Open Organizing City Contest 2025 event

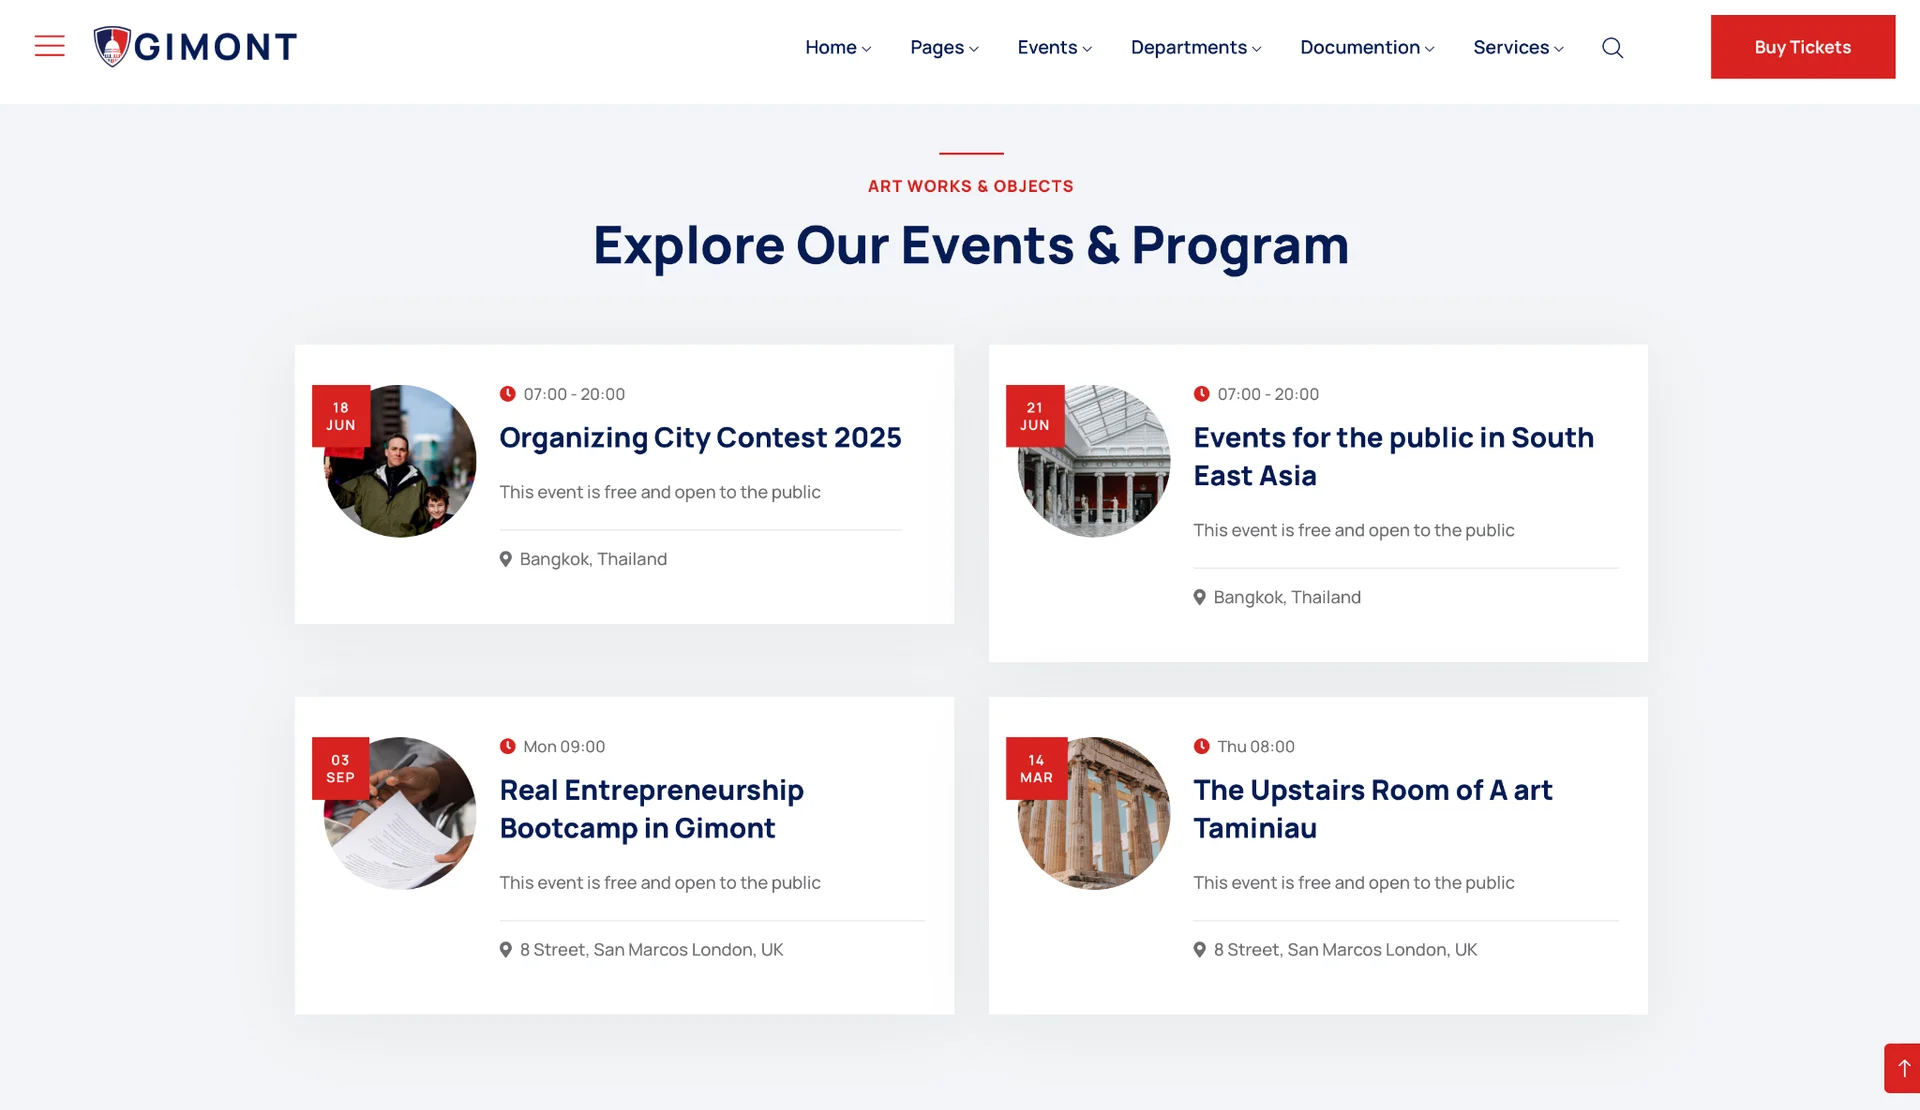click(700, 438)
